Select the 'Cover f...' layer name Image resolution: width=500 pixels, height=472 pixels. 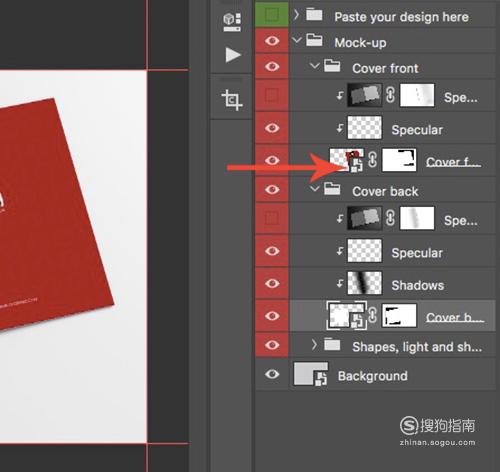click(x=453, y=162)
